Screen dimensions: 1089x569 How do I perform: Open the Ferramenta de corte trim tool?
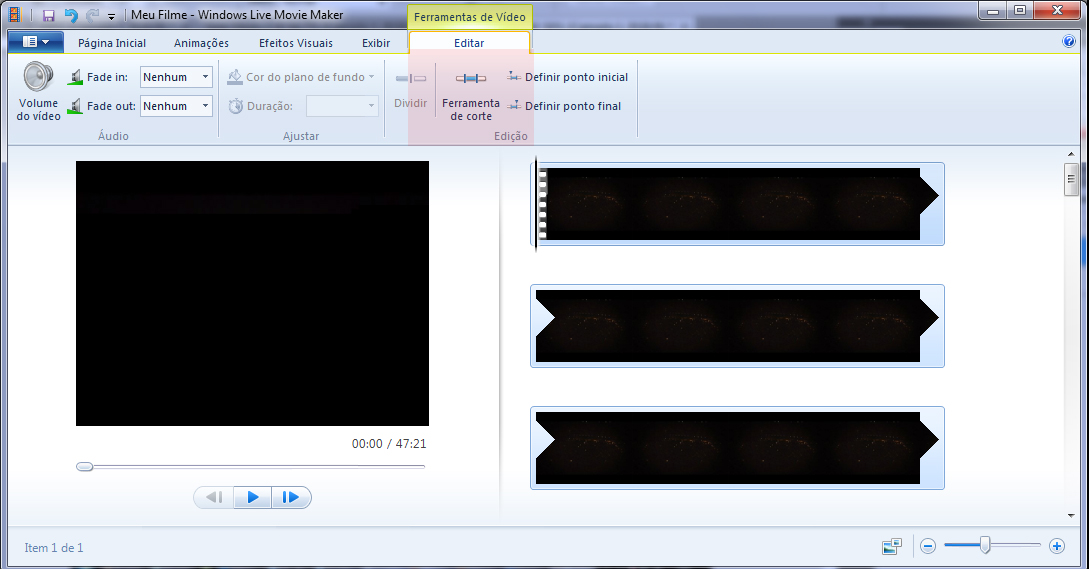pos(470,78)
